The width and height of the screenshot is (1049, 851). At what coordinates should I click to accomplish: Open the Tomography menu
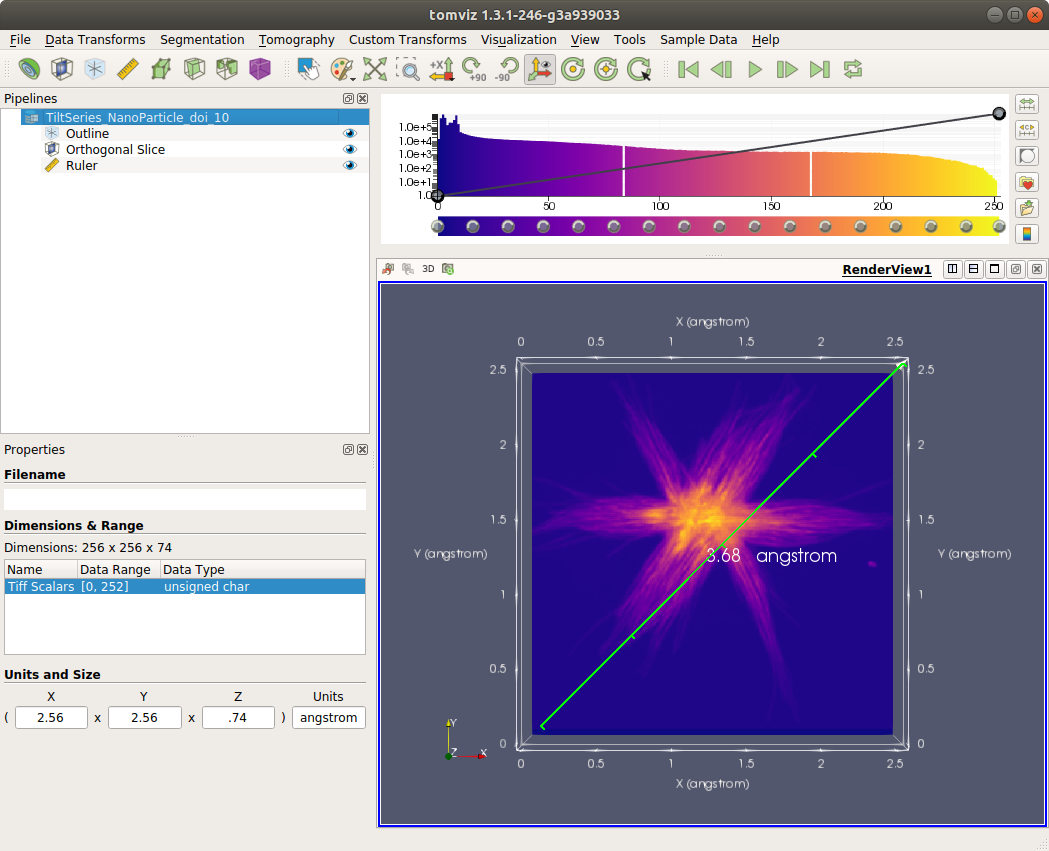coord(296,40)
